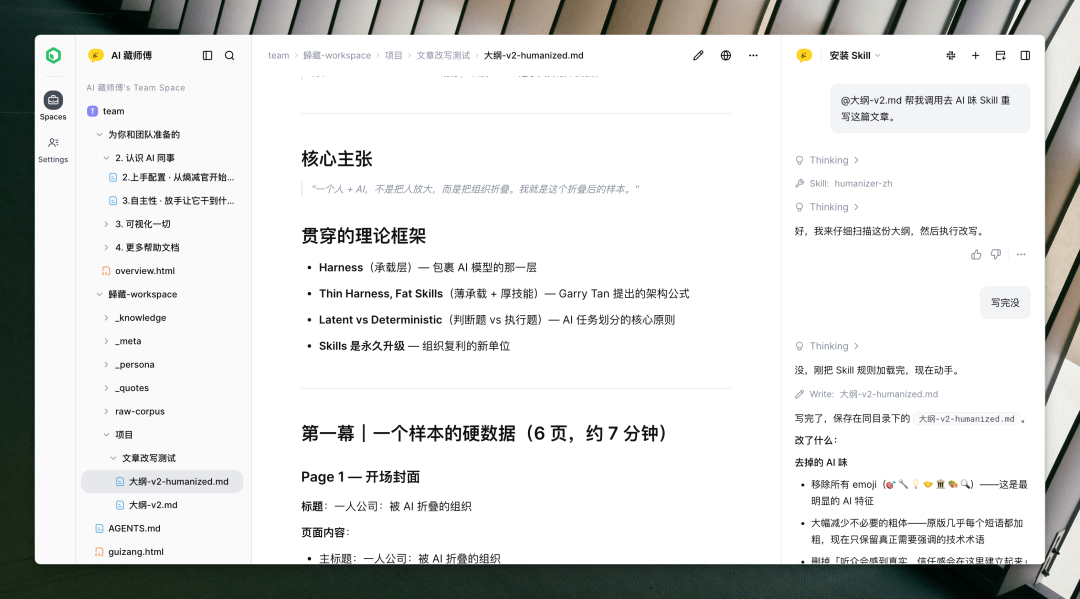Click team in the breadcrumb trail

tap(278, 55)
